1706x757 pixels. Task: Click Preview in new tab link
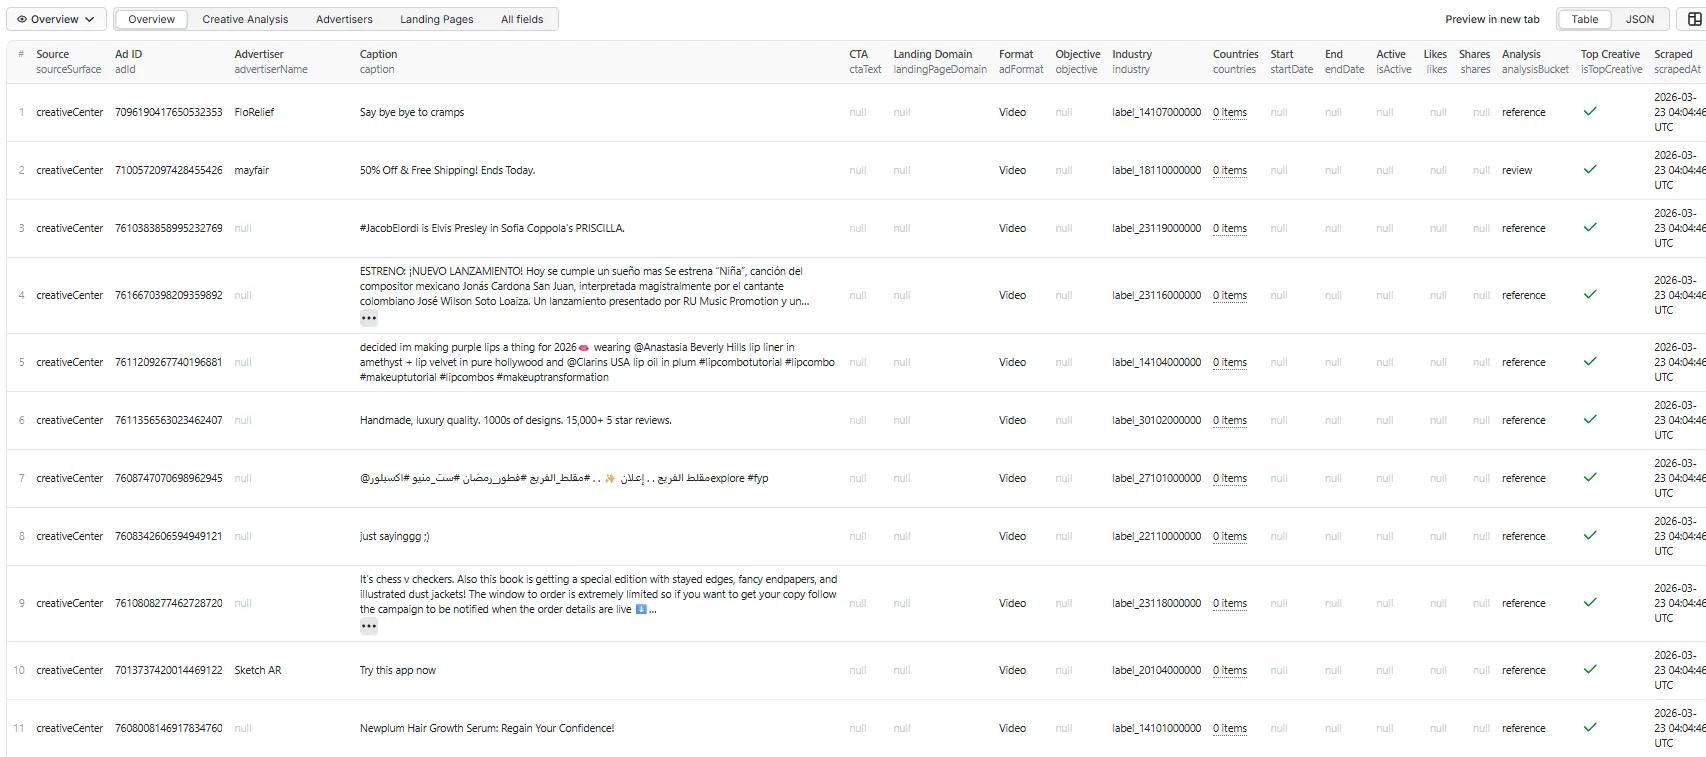click(1492, 19)
